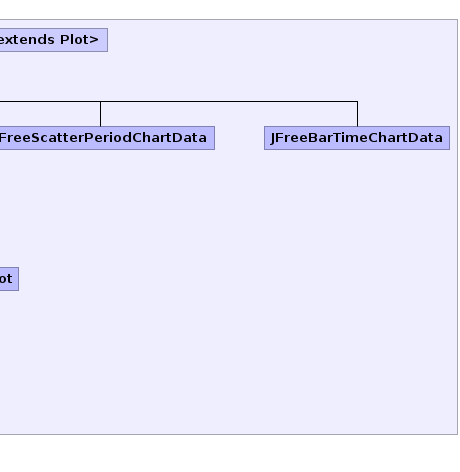
Task: Click the vertical connector above FreeScatterPeriodChartData
Action: (100, 114)
